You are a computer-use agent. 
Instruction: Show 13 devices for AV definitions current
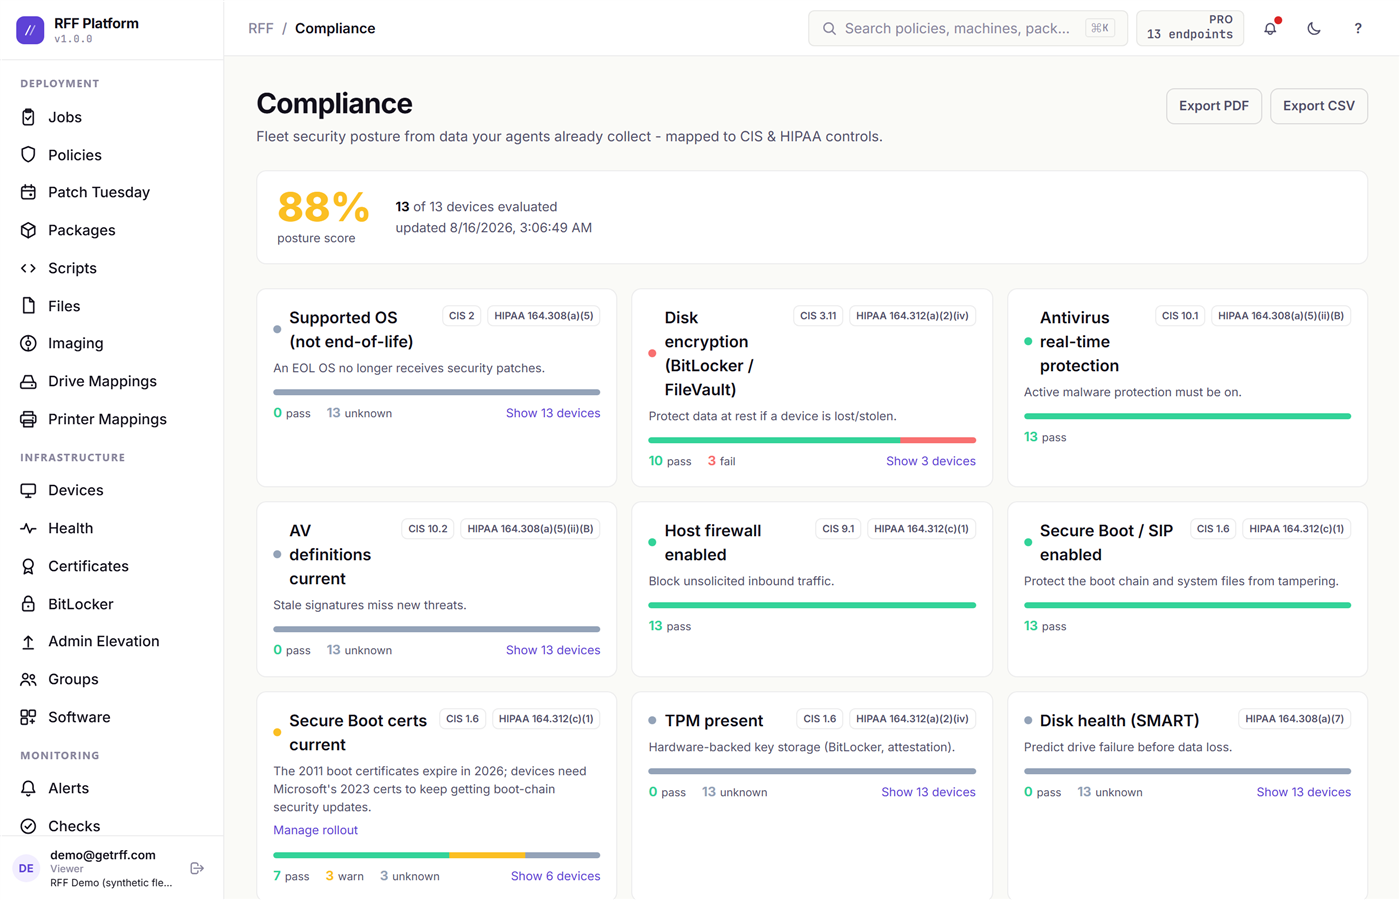coord(553,650)
